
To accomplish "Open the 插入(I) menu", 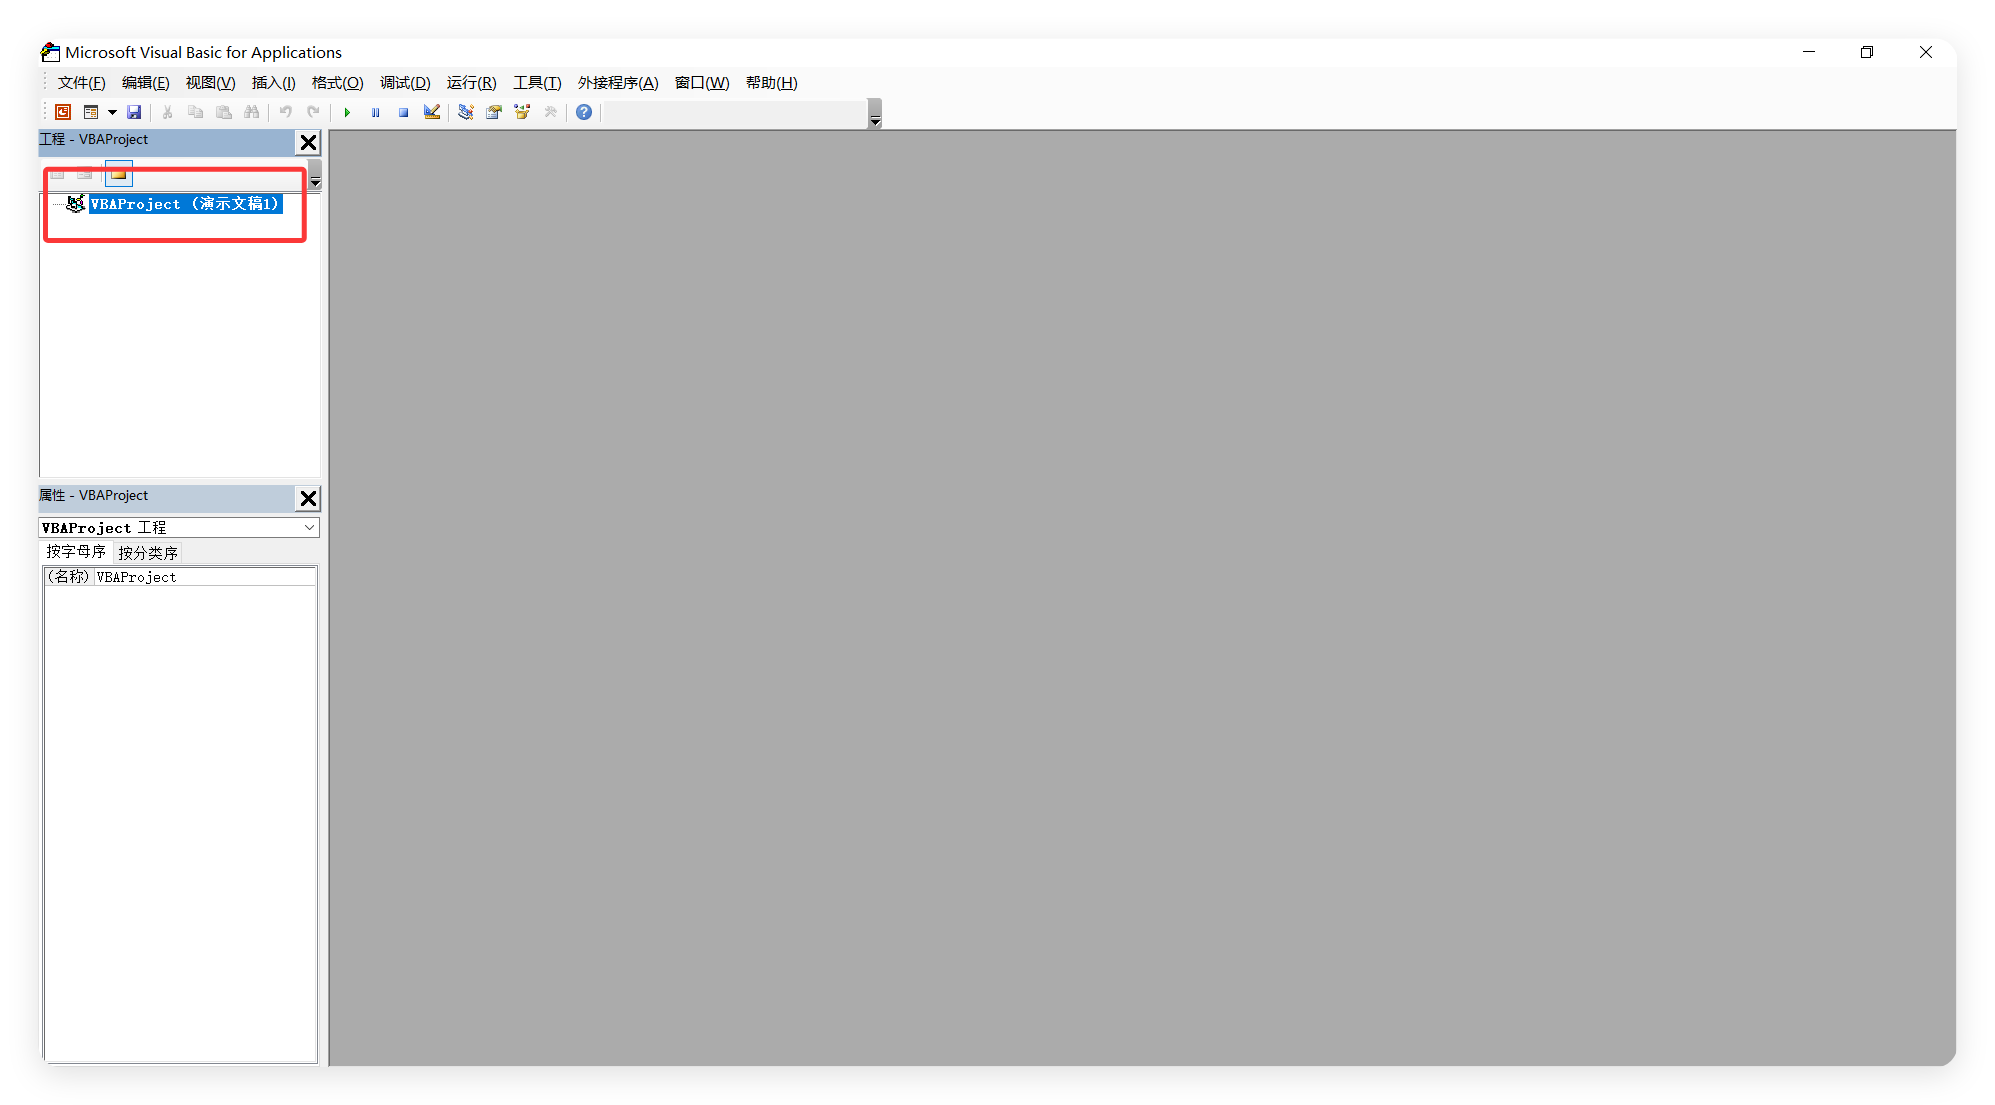I will click(273, 82).
